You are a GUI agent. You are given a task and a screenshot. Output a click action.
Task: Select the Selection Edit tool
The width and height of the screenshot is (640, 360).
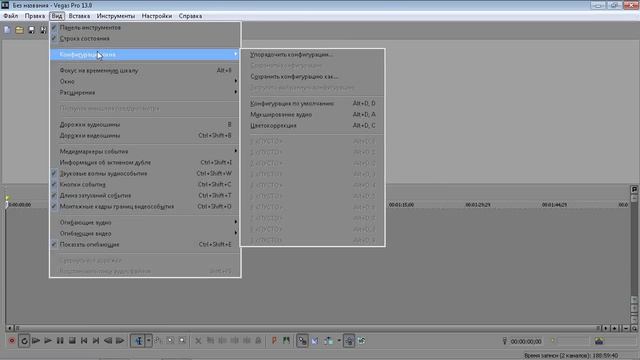pyautogui.click(x=170, y=341)
